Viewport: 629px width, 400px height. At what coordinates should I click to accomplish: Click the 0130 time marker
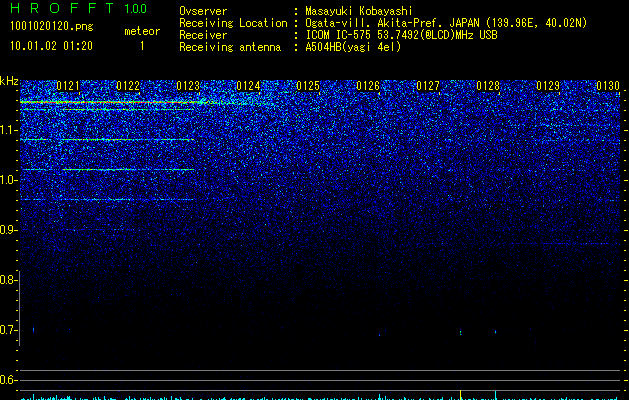click(x=608, y=86)
